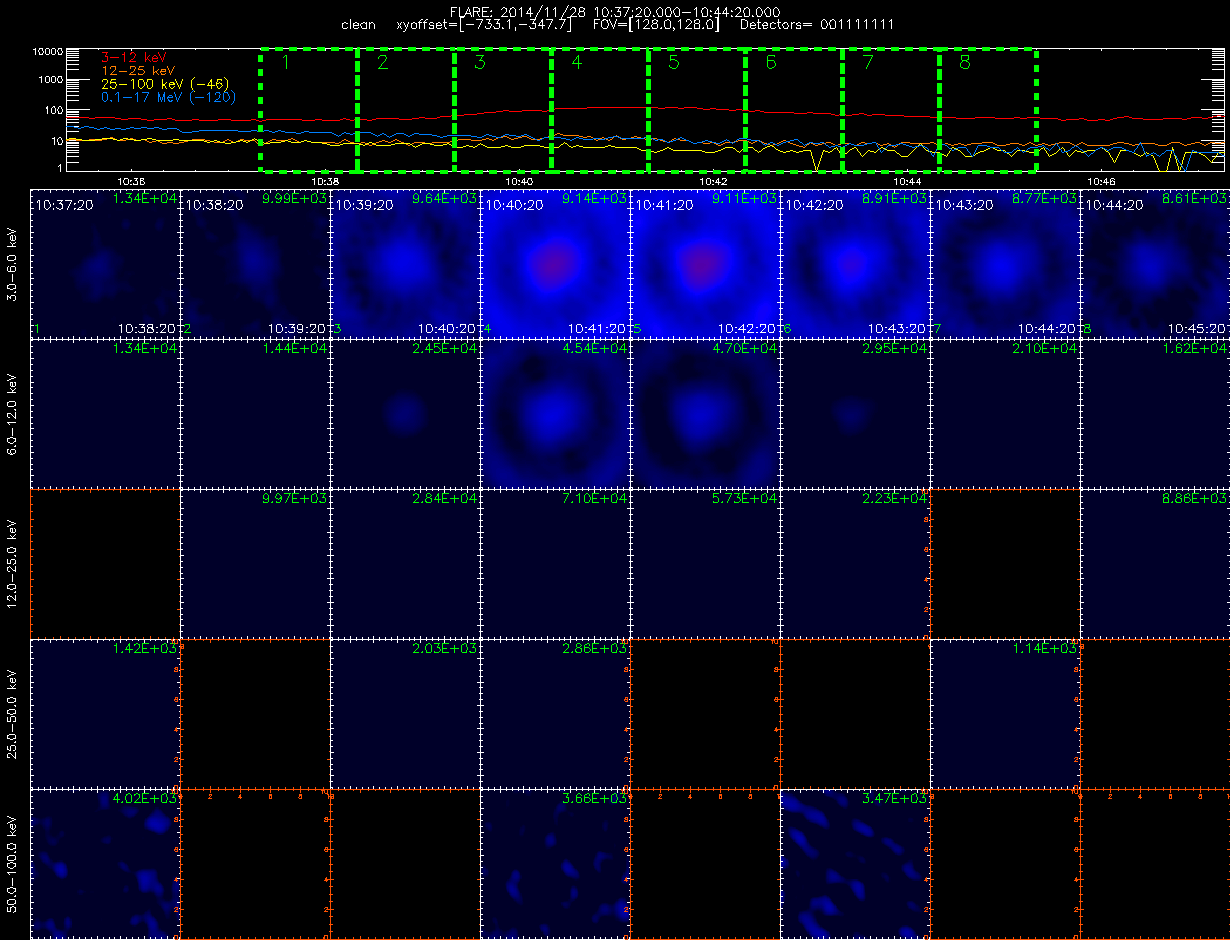Click the 1.62E+04 peak value
Viewport: 1230px width, 940px height.
1195,349
